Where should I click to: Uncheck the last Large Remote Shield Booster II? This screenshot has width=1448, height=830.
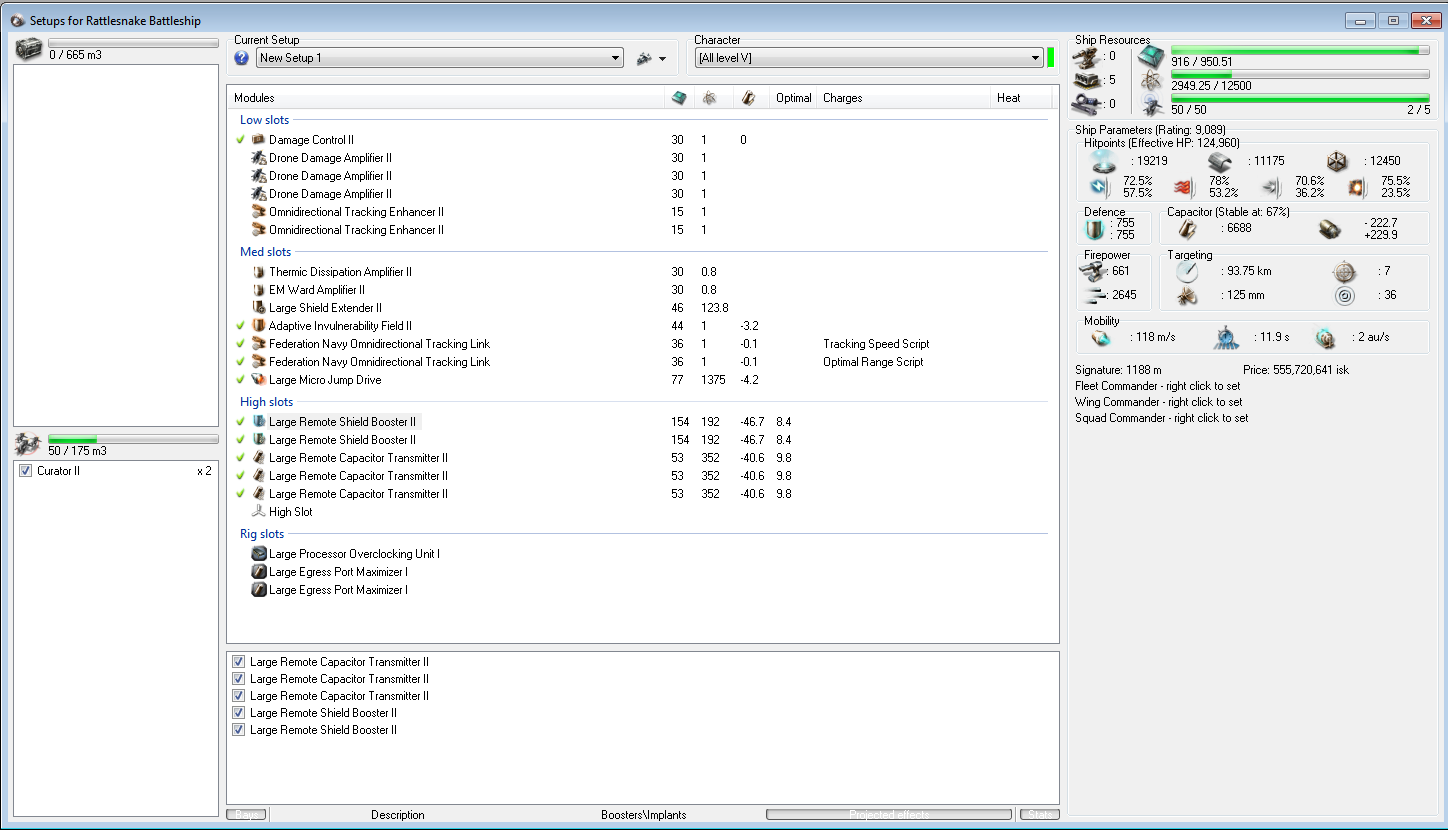coord(238,730)
